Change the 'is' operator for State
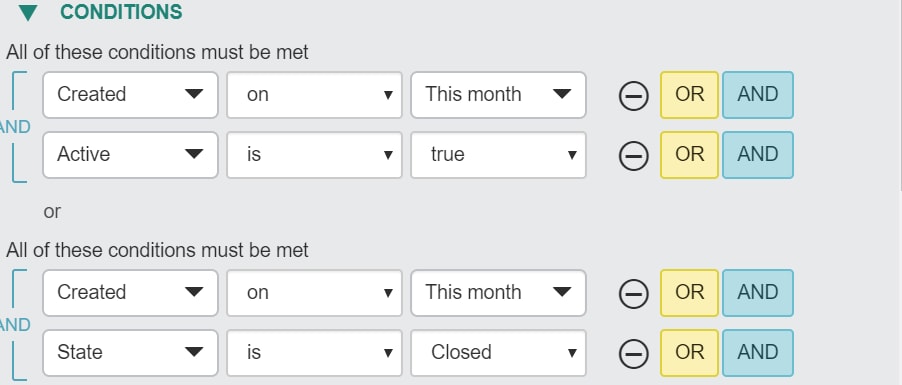 pos(314,353)
